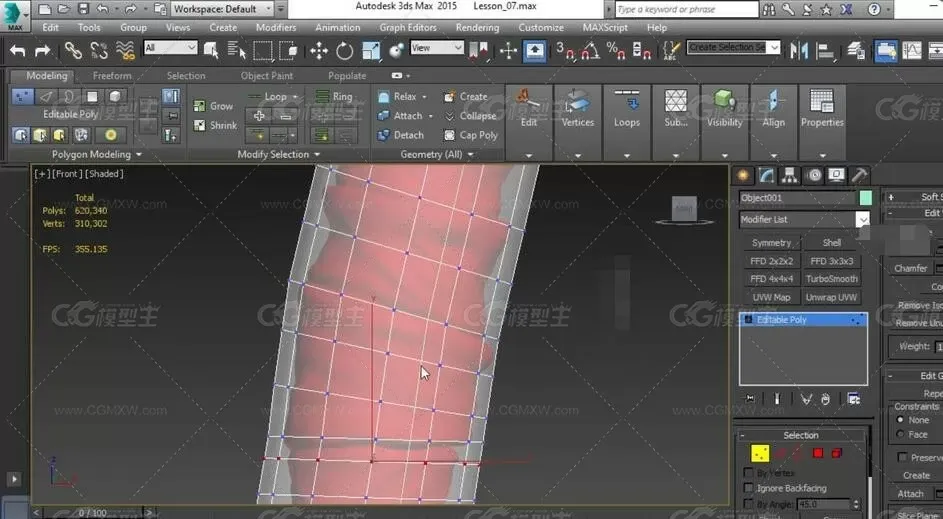
Task: Select the None constraint radio button
Action: coord(900,420)
